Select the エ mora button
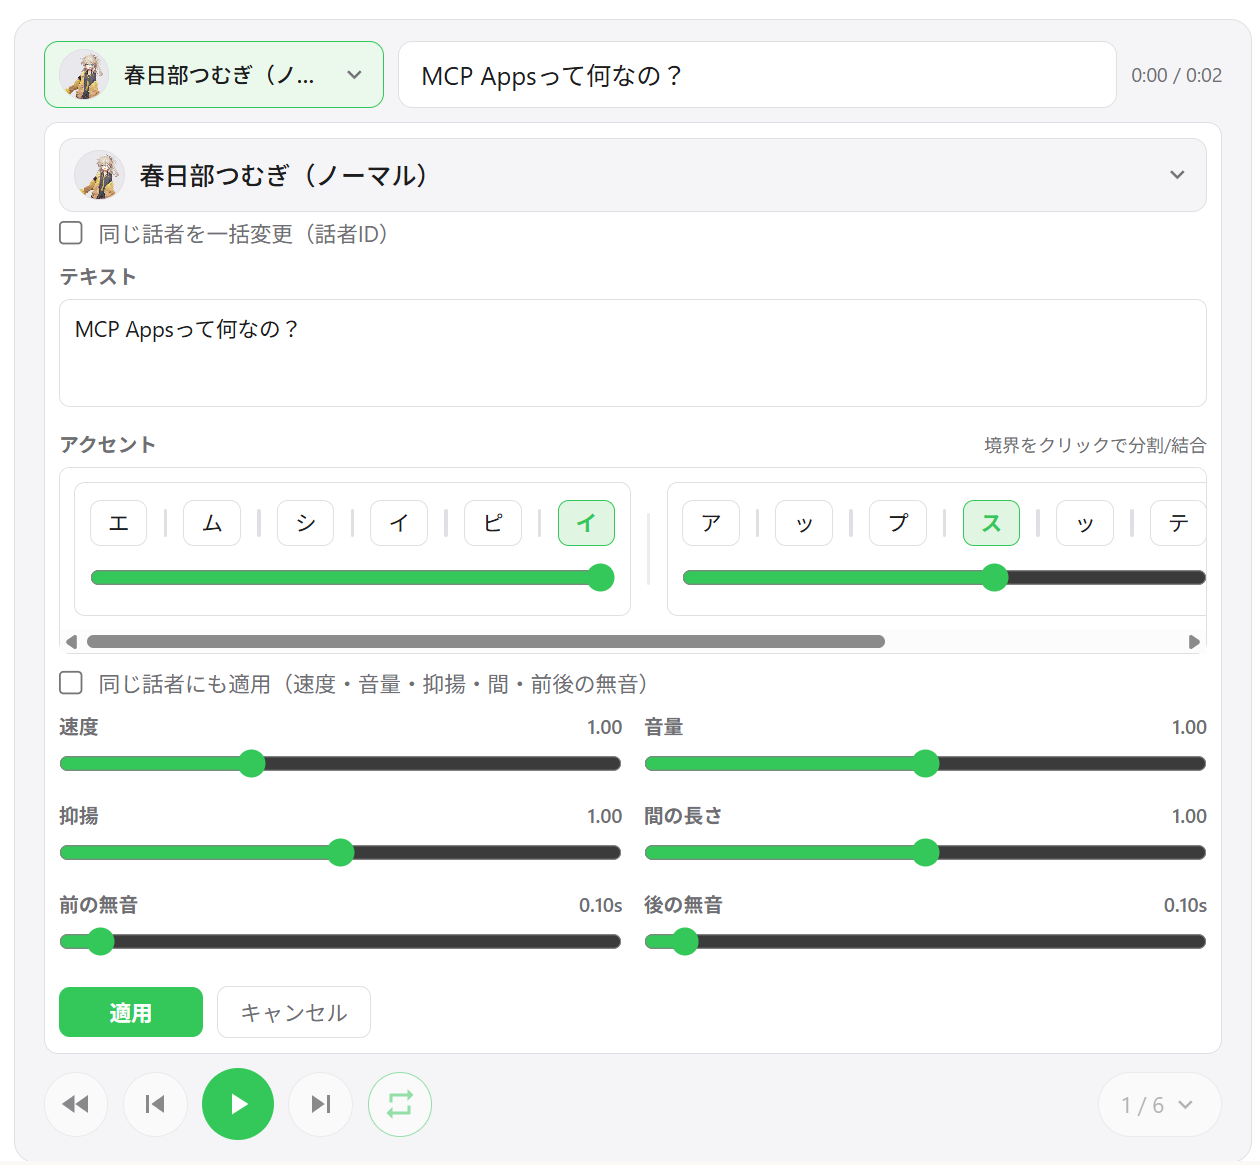The image size is (1260, 1165). tap(118, 523)
